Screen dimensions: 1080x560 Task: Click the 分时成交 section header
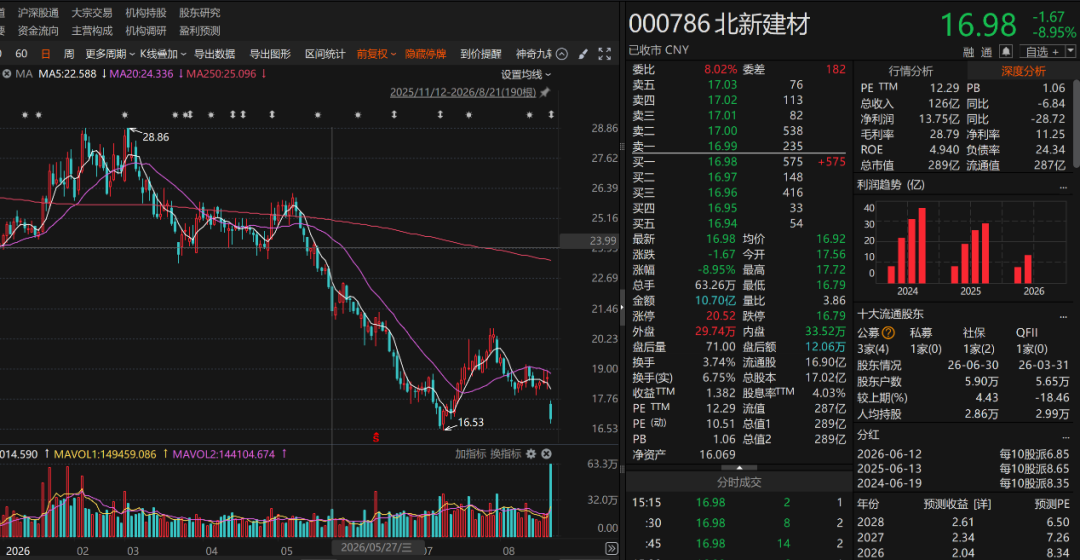point(739,482)
